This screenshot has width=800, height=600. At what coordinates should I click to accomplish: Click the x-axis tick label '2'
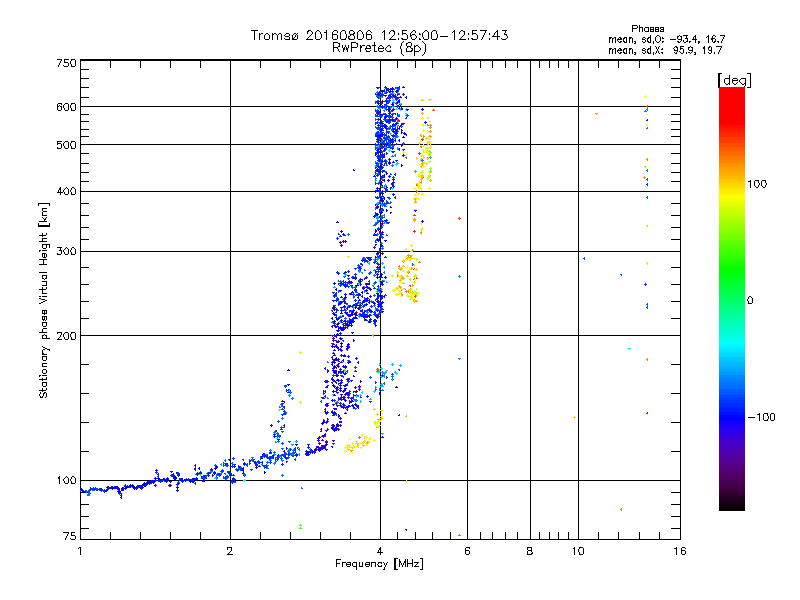(x=230, y=551)
